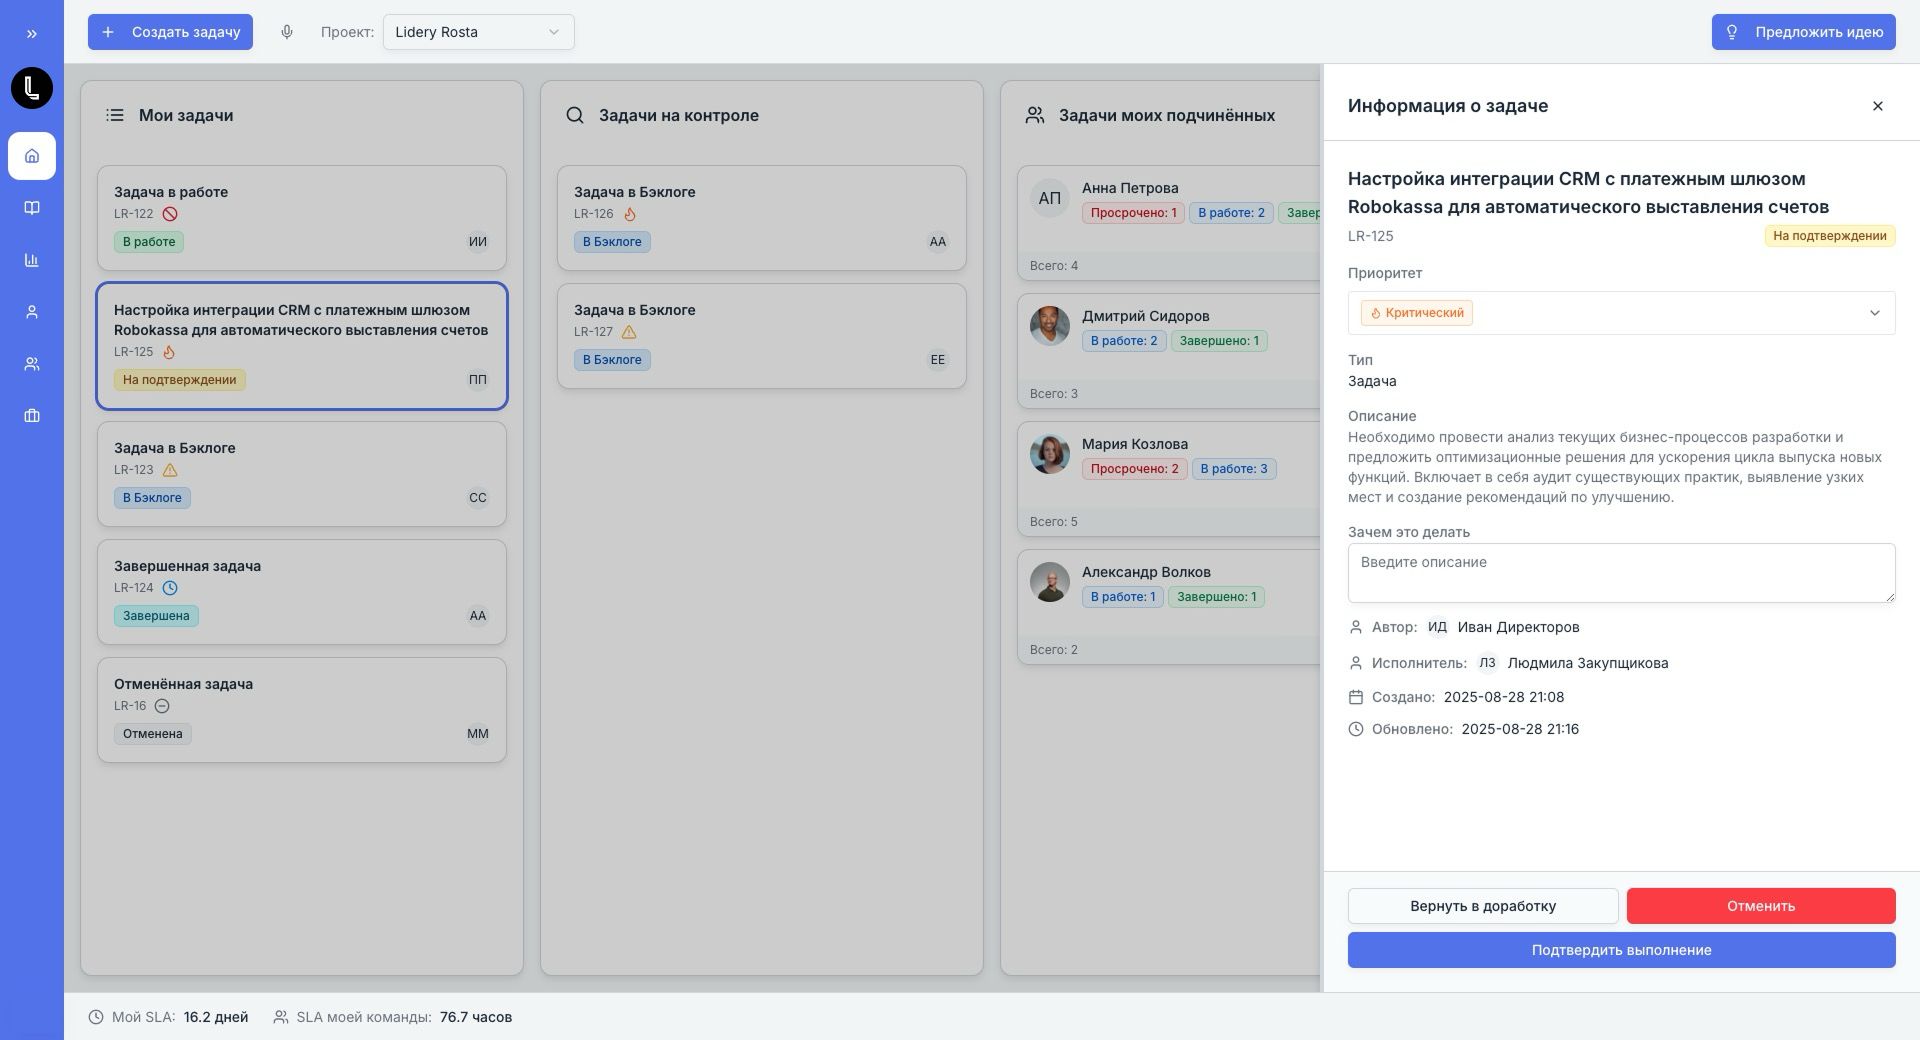
Task: Open the Lidery Rosta project dropdown
Action: point(478,32)
